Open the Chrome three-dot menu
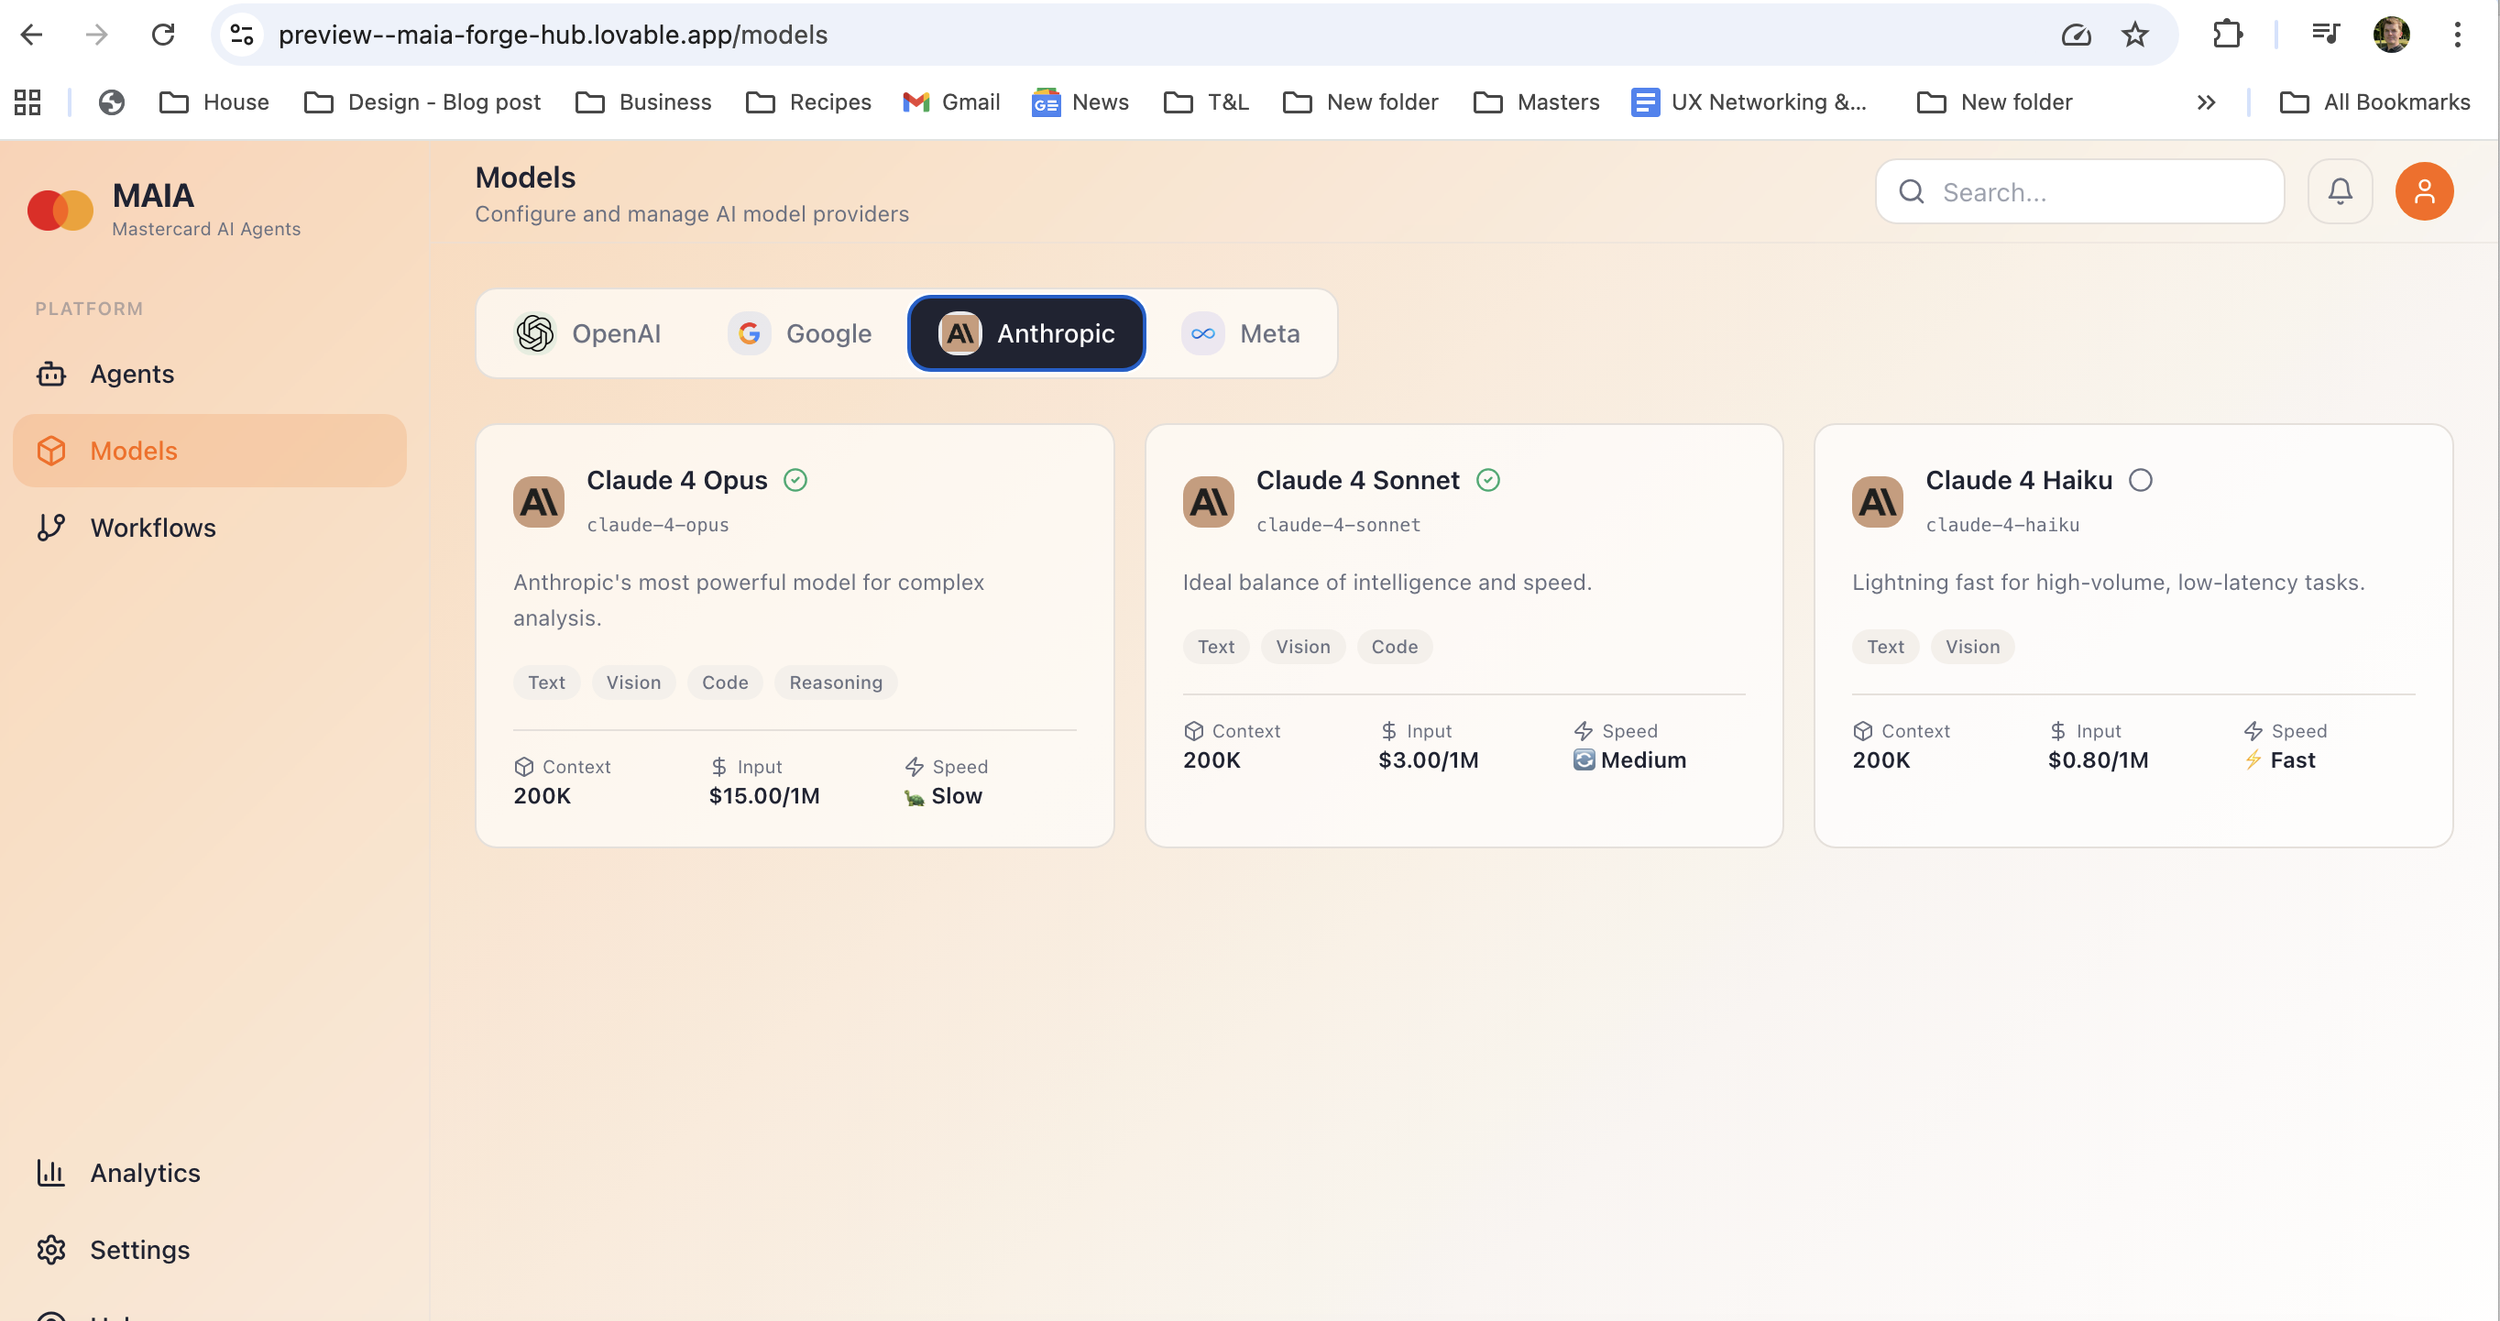Image resolution: width=2500 pixels, height=1321 pixels. (2457, 35)
